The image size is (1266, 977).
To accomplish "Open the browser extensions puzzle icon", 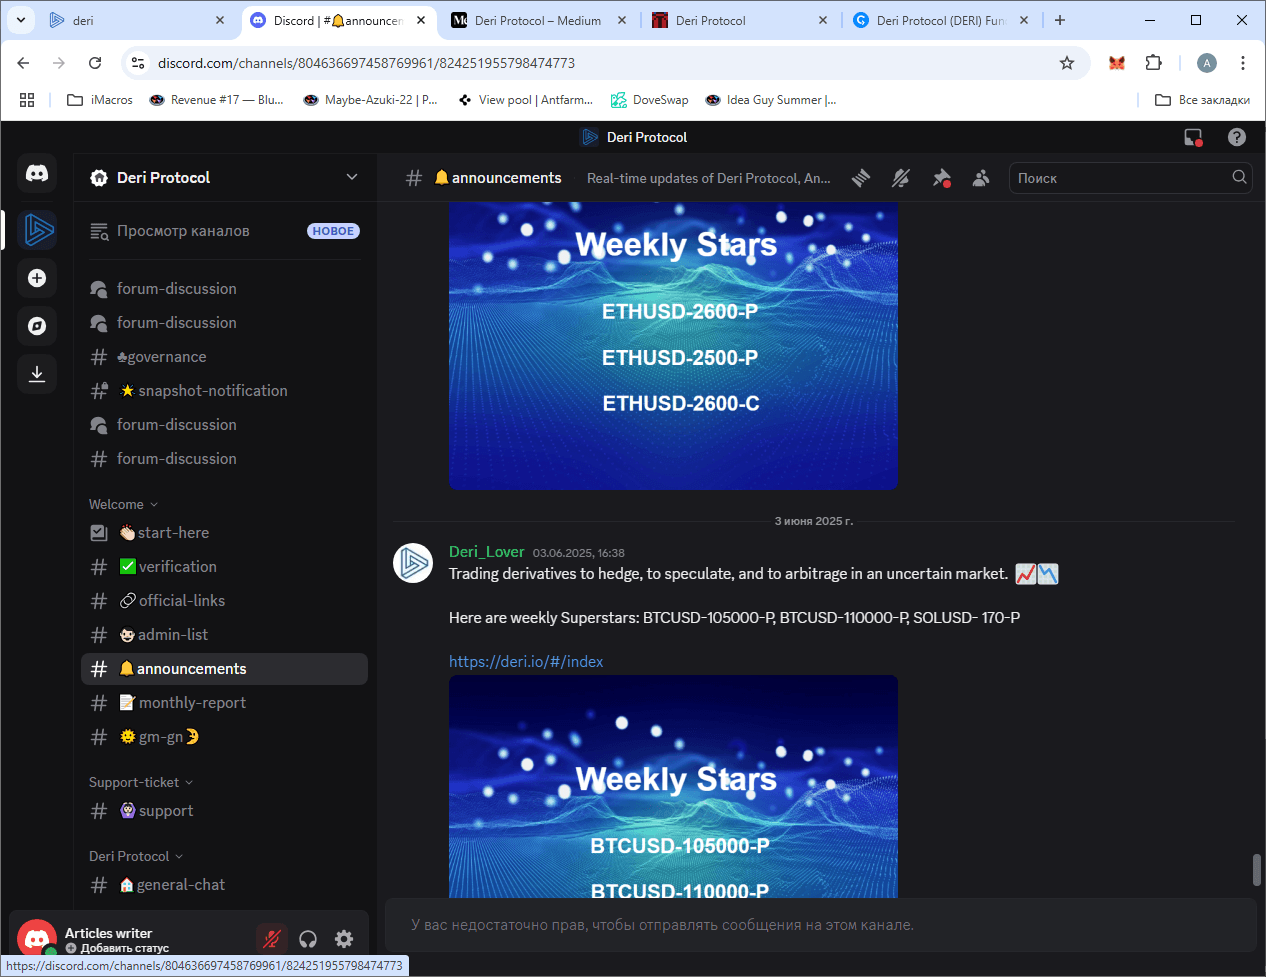I will (x=1154, y=63).
